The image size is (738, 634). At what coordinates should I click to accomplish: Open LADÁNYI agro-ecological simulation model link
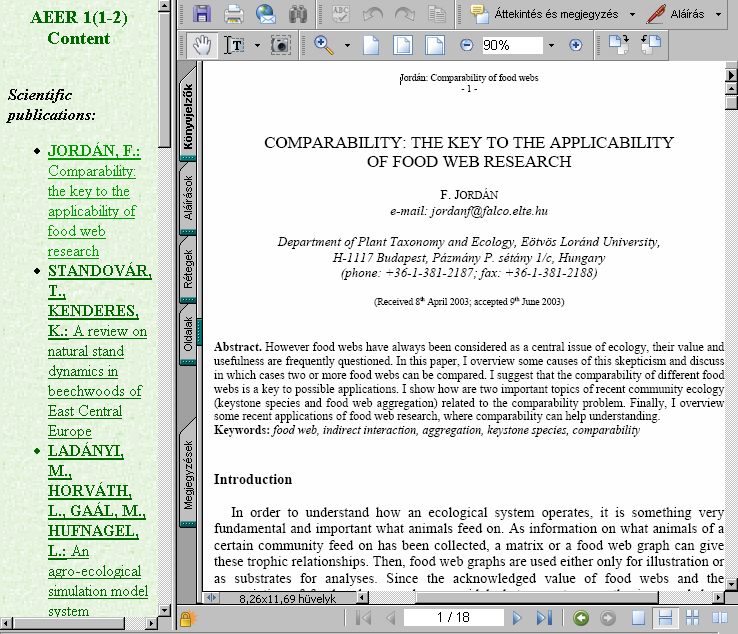click(x=98, y=531)
